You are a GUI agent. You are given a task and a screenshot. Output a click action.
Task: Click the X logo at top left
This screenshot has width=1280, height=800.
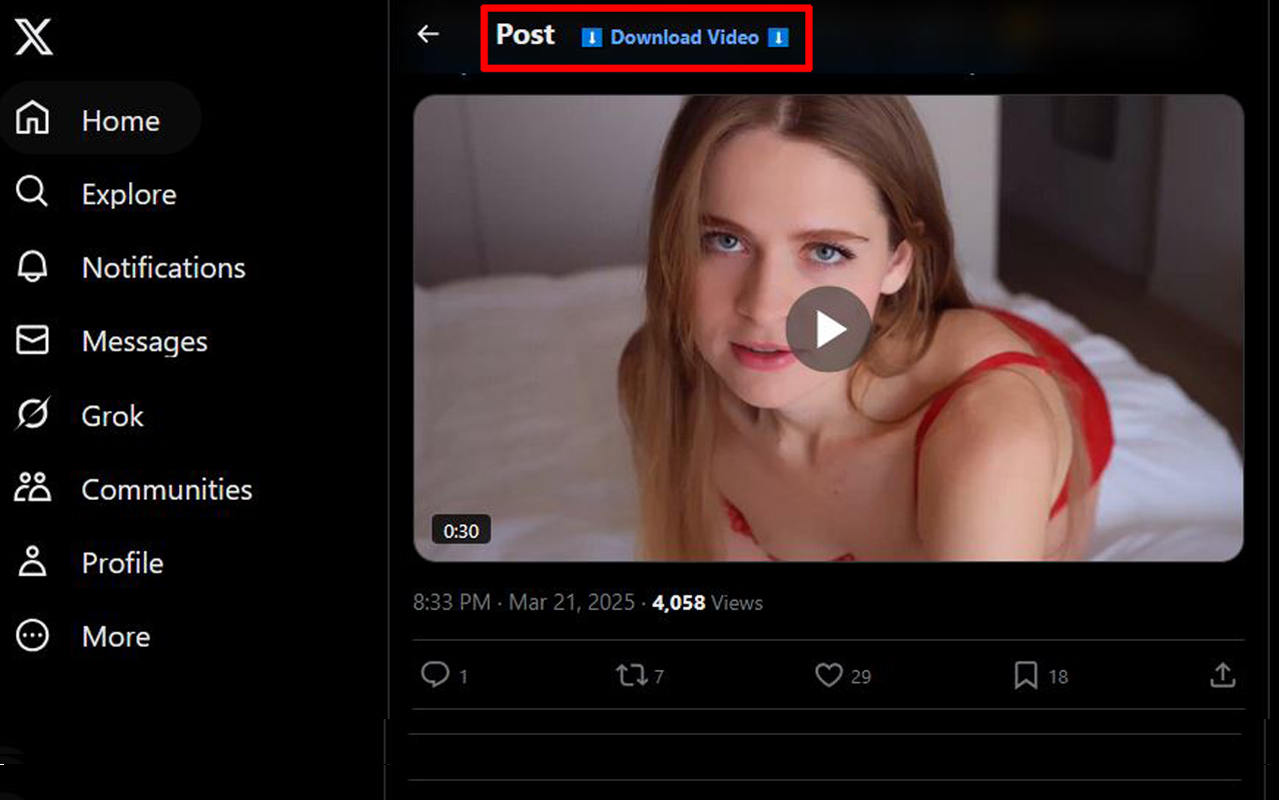click(34, 37)
